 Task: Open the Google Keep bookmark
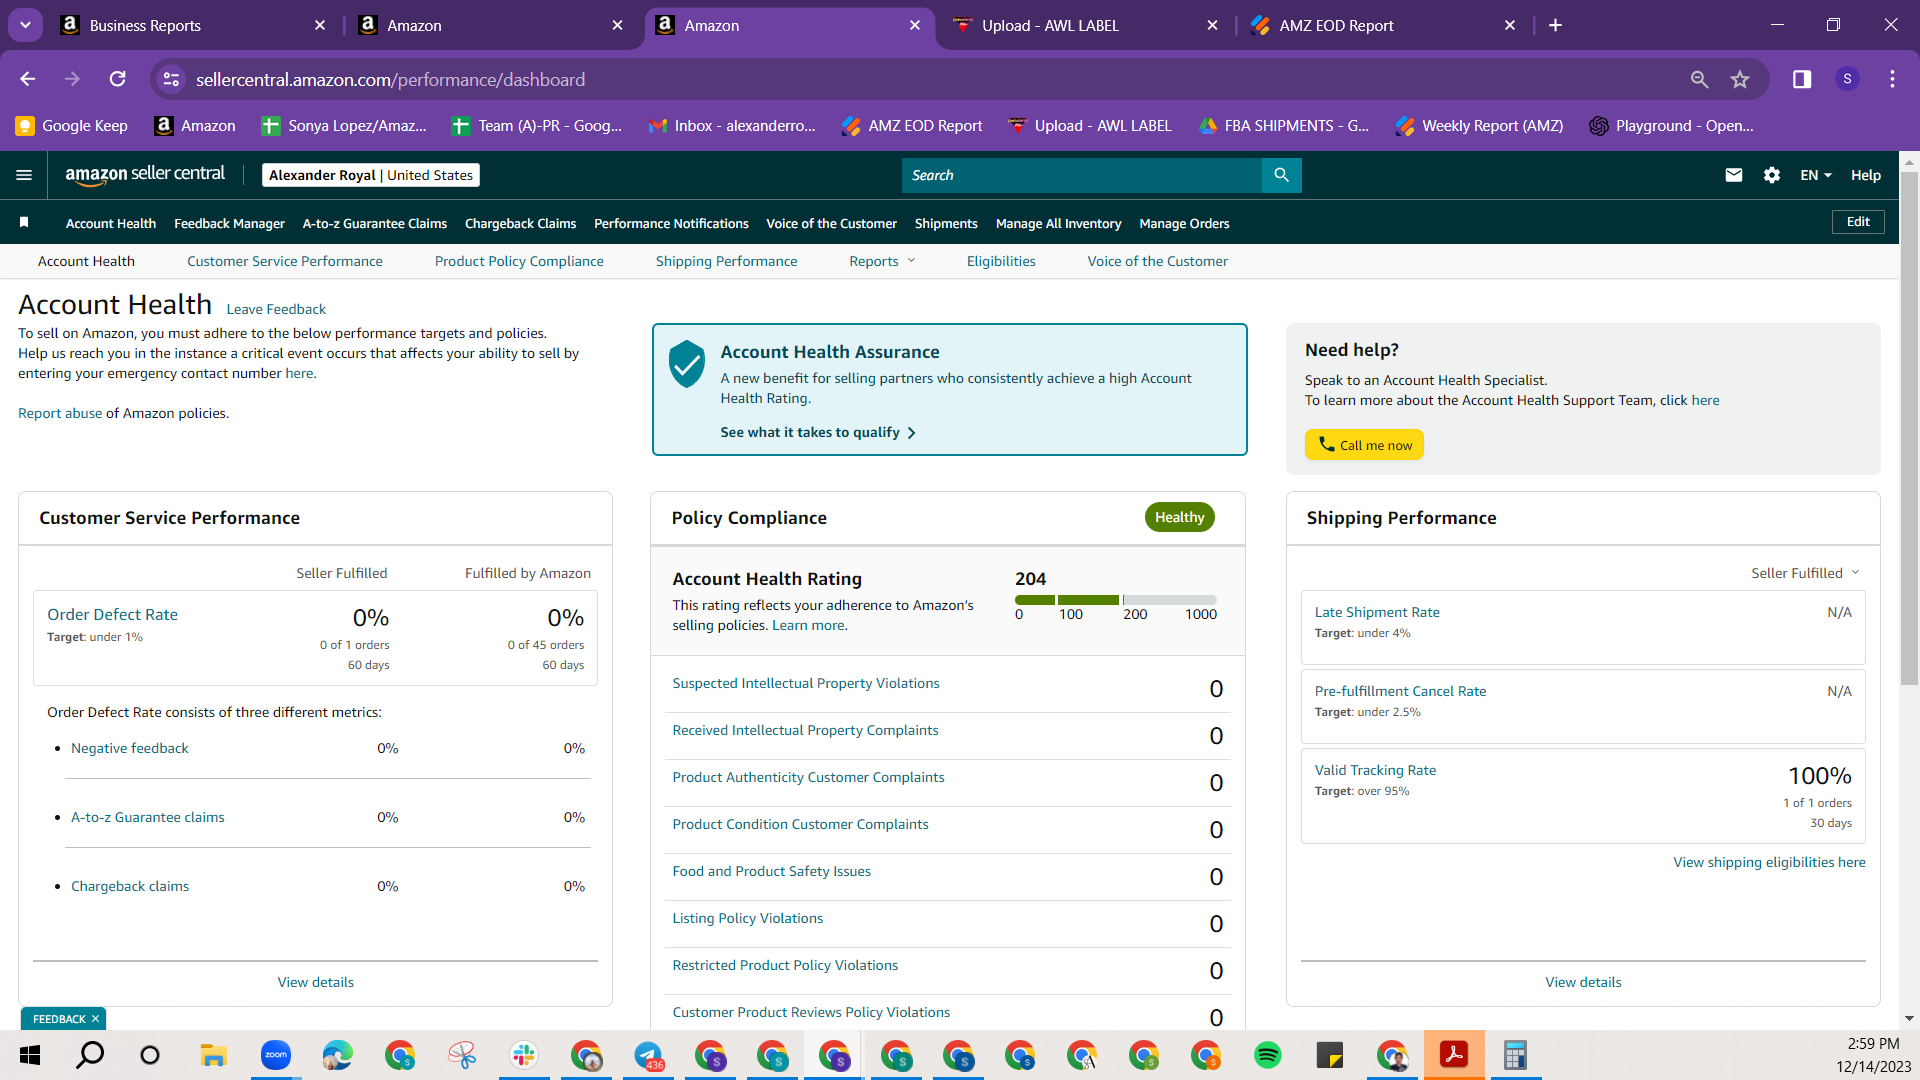(72, 125)
